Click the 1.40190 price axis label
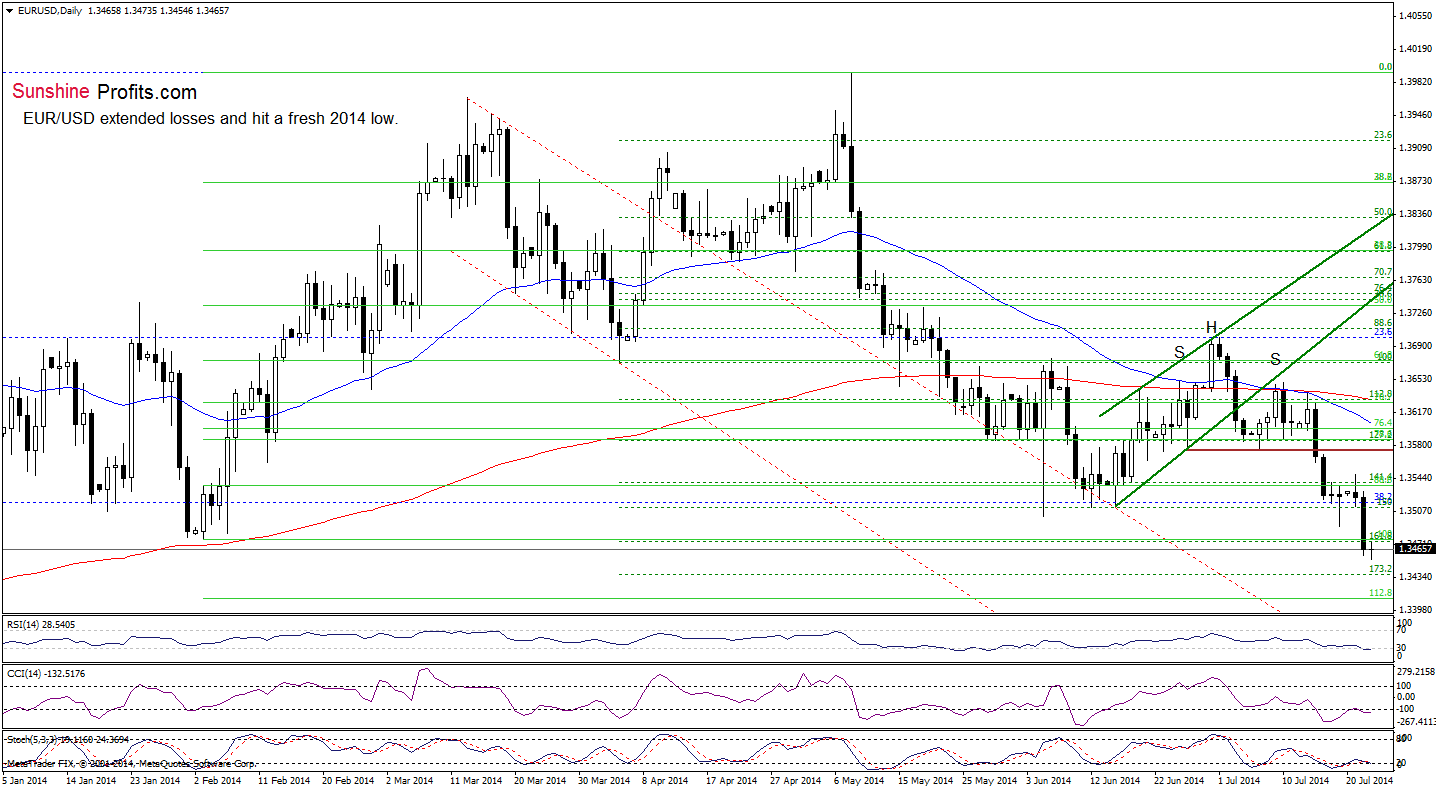This screenshot has height=789, width=1436. [x=1416, y=48]
